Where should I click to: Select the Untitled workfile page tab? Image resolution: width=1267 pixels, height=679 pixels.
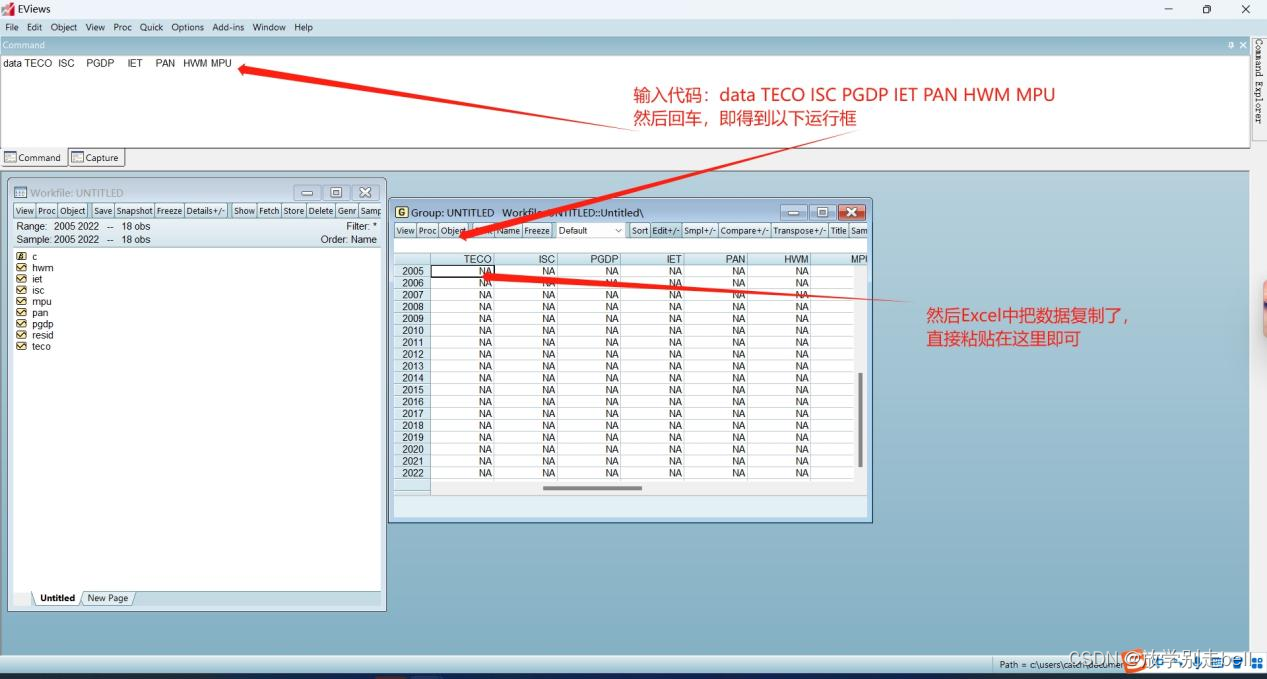click(57, 598)
